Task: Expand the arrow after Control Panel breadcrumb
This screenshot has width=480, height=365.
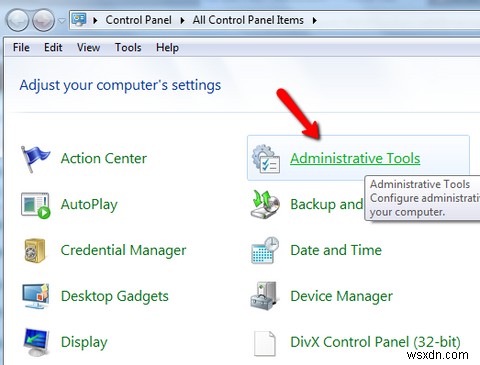Action: coord(182,20)
